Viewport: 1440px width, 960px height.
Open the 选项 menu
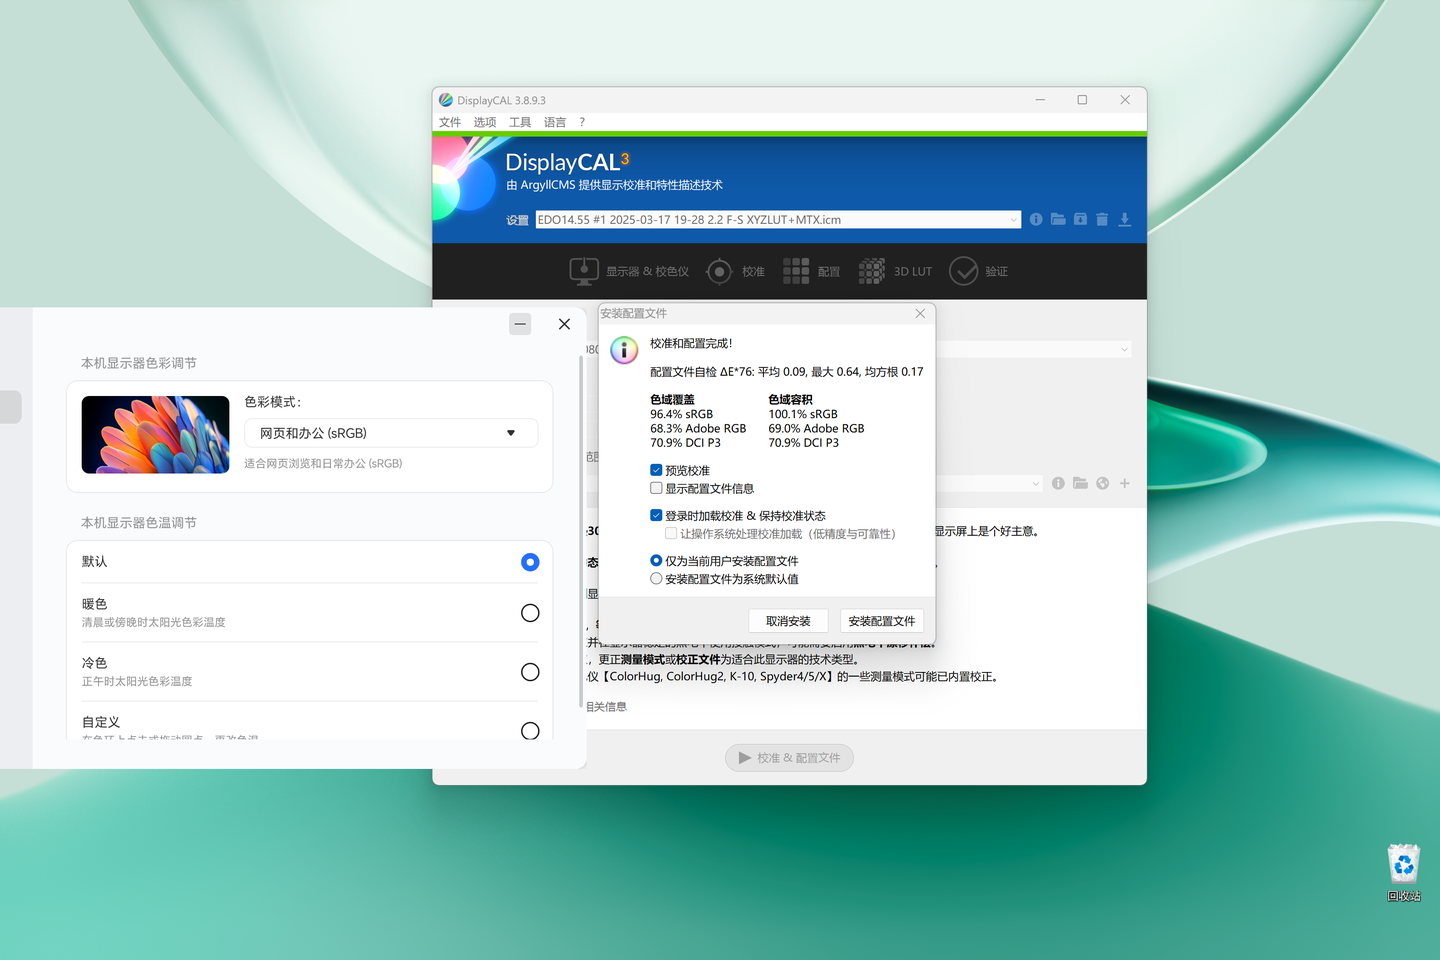pyautogui.click(x=485, y=122)
